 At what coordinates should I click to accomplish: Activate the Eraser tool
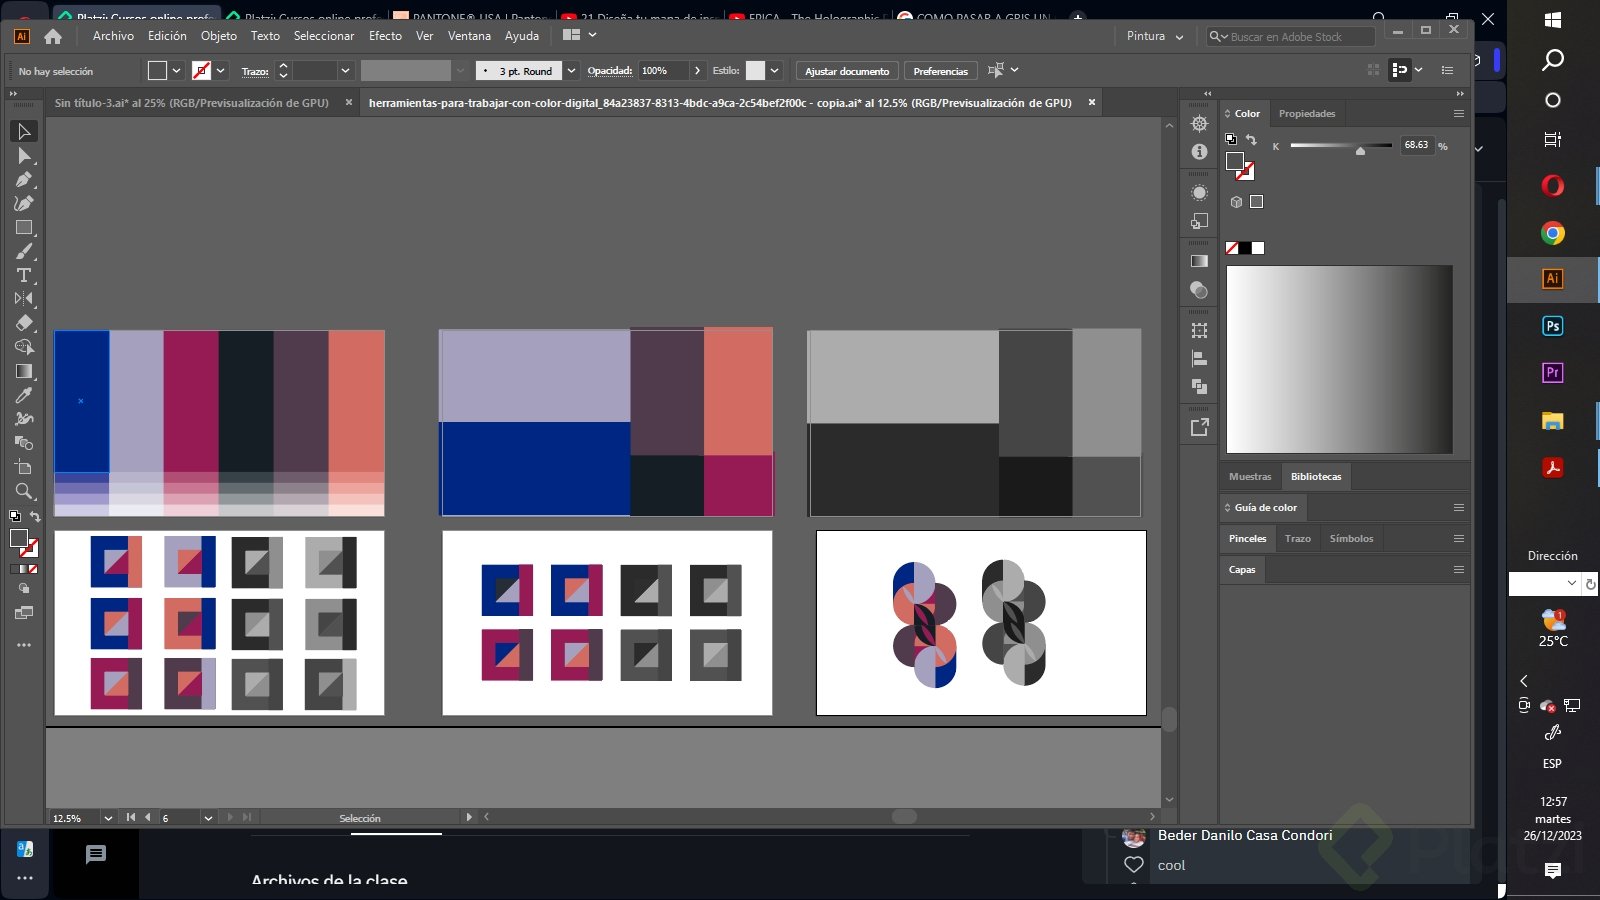(24, 323)
